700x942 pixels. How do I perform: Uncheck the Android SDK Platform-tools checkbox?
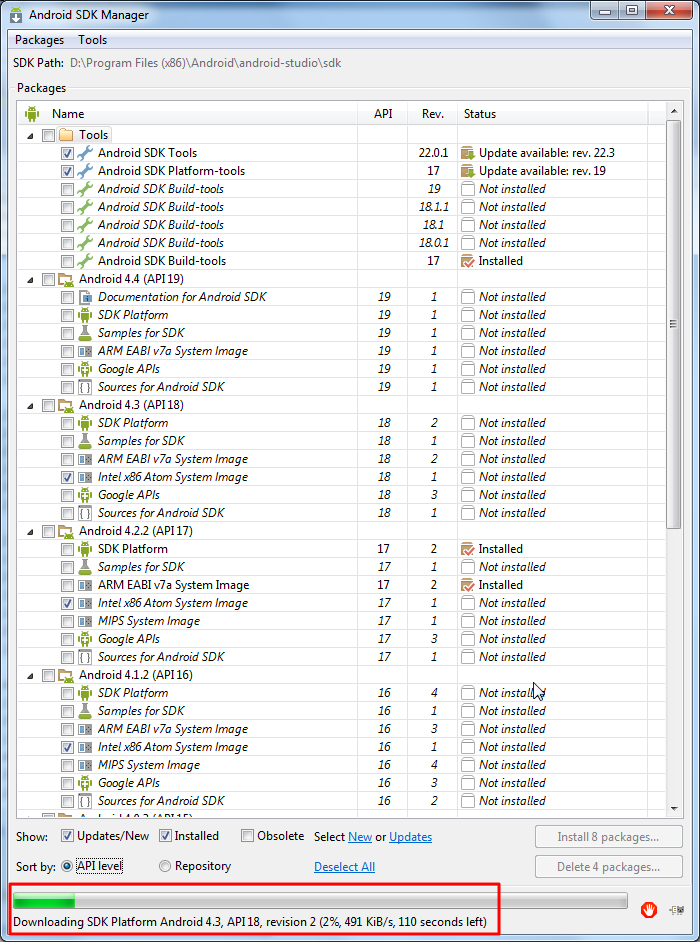tap(67, 171)
